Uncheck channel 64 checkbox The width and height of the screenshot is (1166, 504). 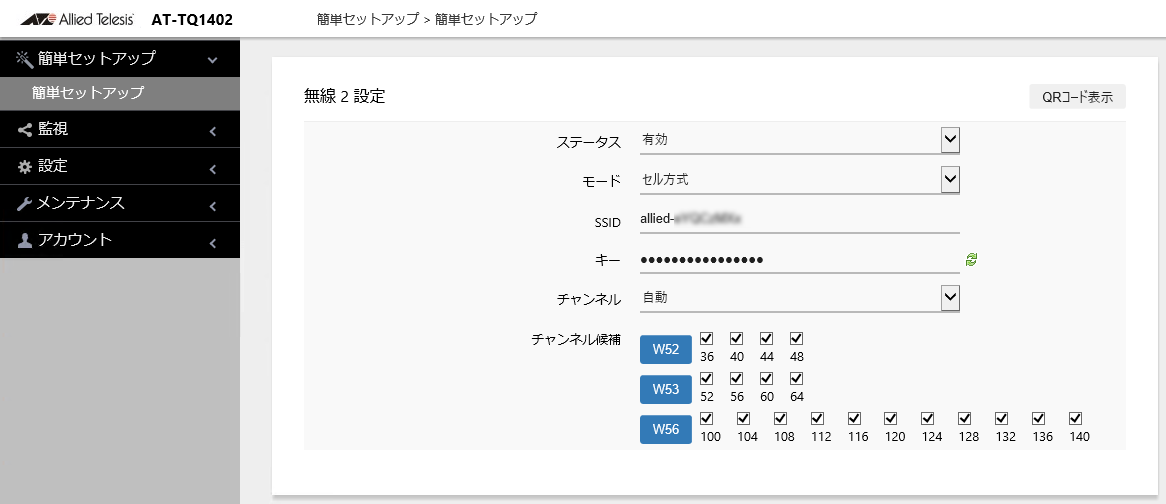tap(796, 378)
